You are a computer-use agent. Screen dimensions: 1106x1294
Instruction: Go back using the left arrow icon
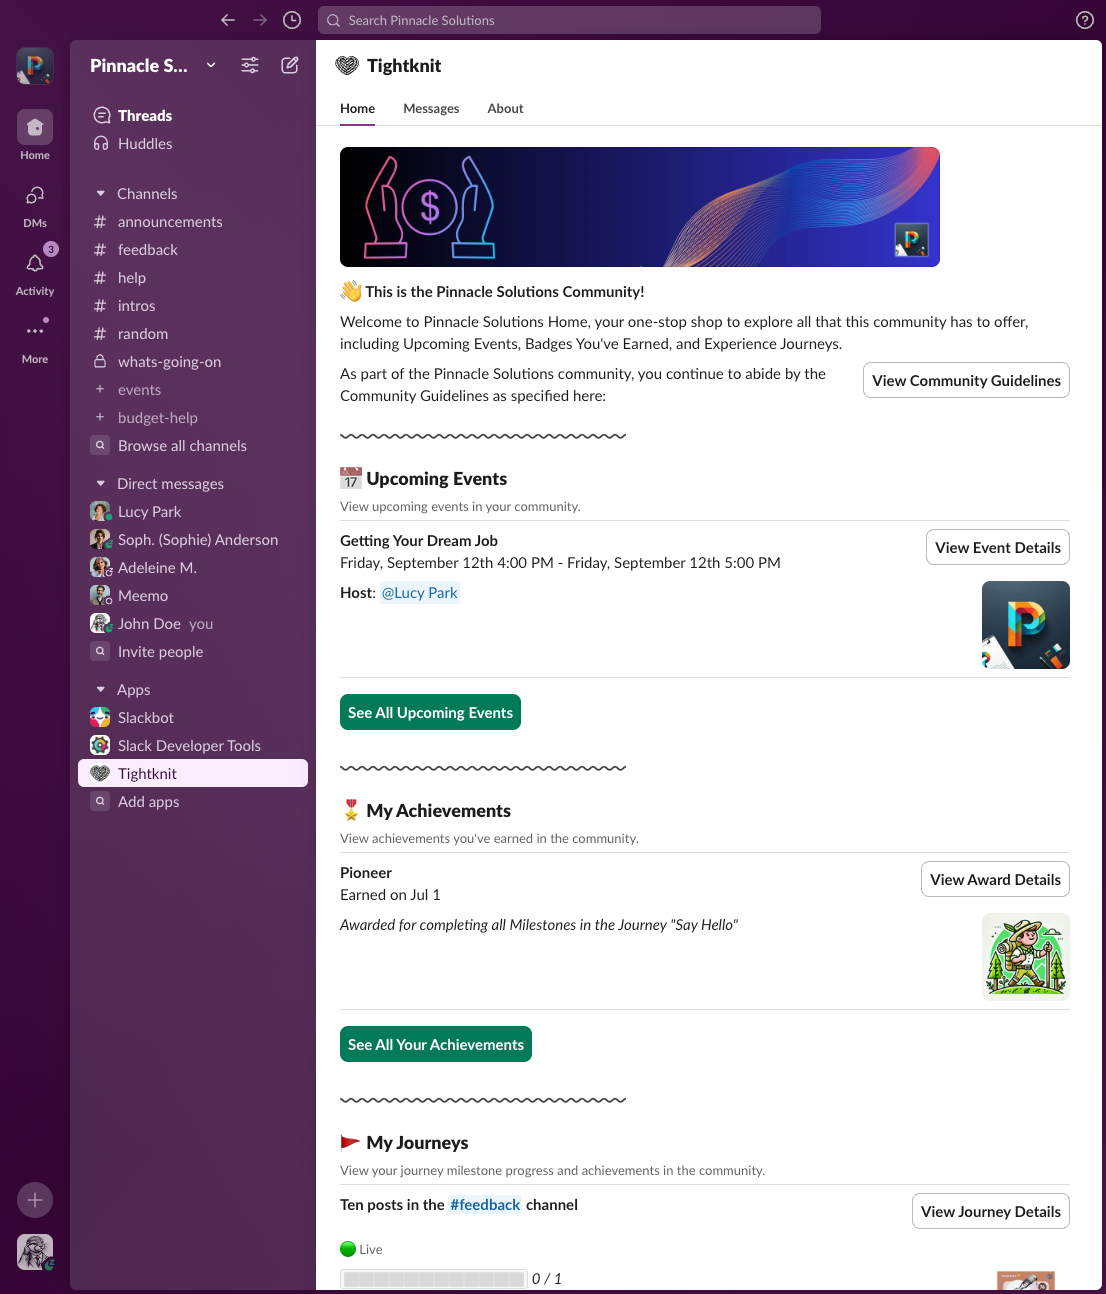coord(228,20)
